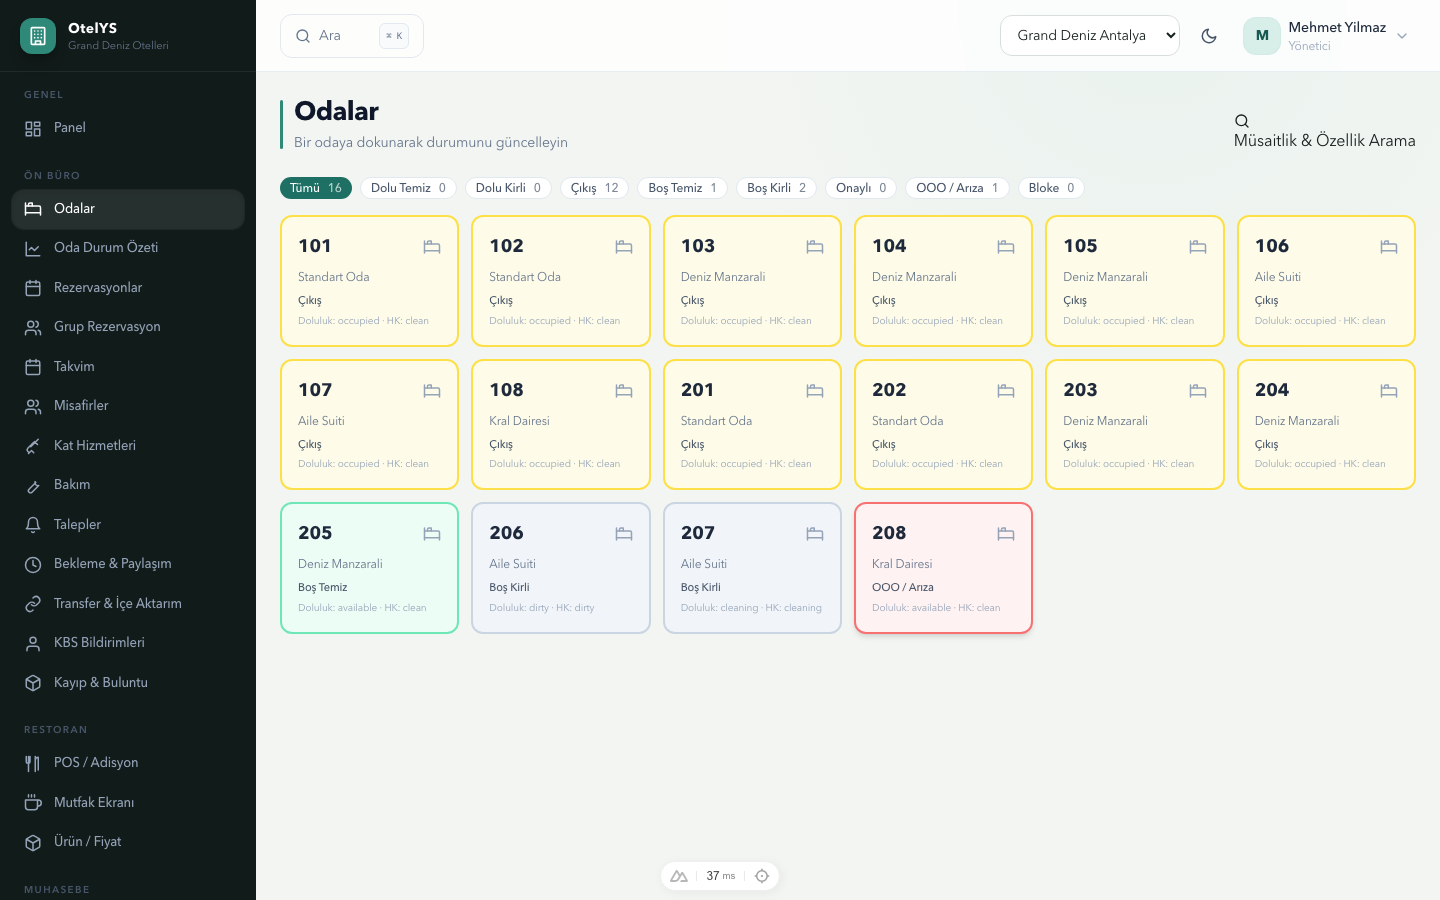Viewport: 1440px width, 900px height.
Task: Open Misafirler guests icon
Action: click(x=33, y=406)
